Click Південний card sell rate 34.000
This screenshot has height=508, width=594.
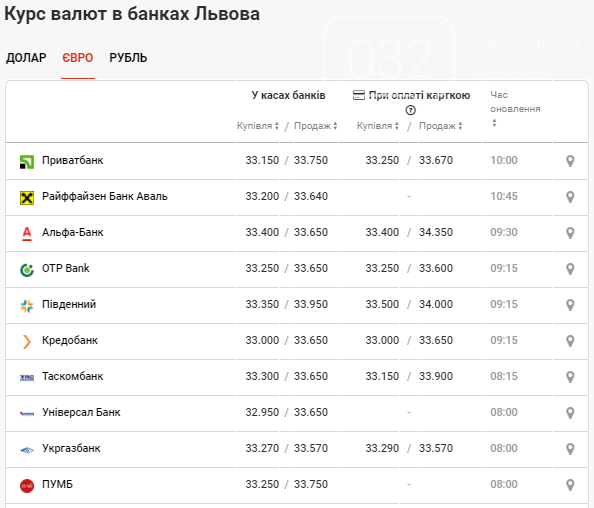coord(436,305)
